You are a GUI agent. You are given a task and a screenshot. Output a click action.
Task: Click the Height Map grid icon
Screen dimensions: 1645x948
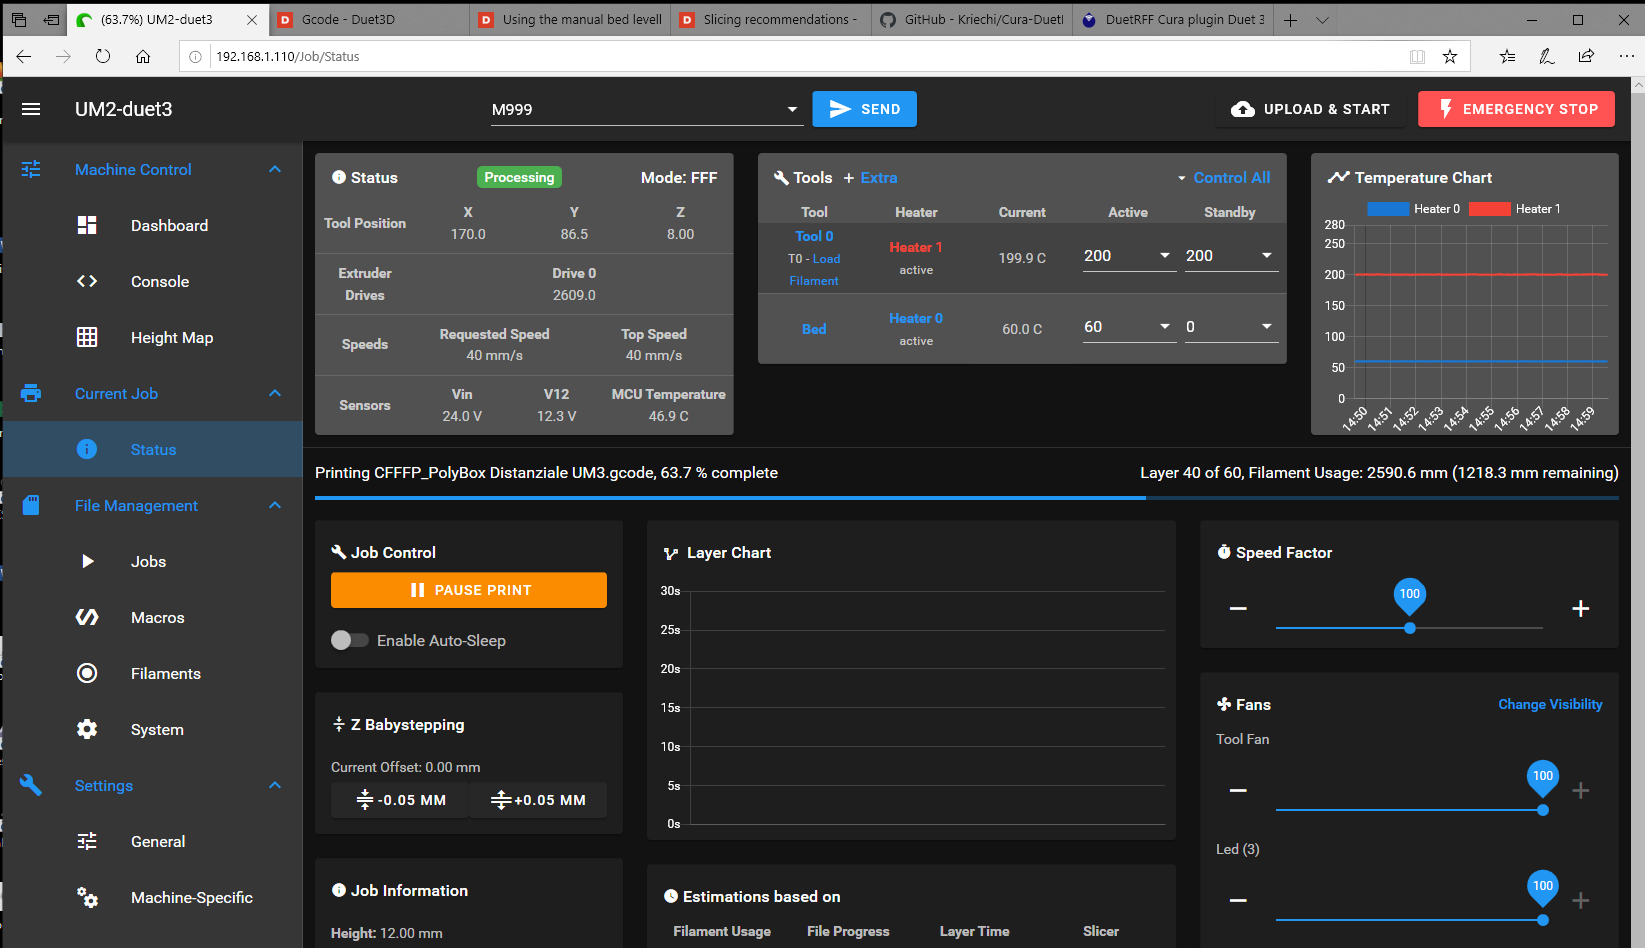[87, 337]
